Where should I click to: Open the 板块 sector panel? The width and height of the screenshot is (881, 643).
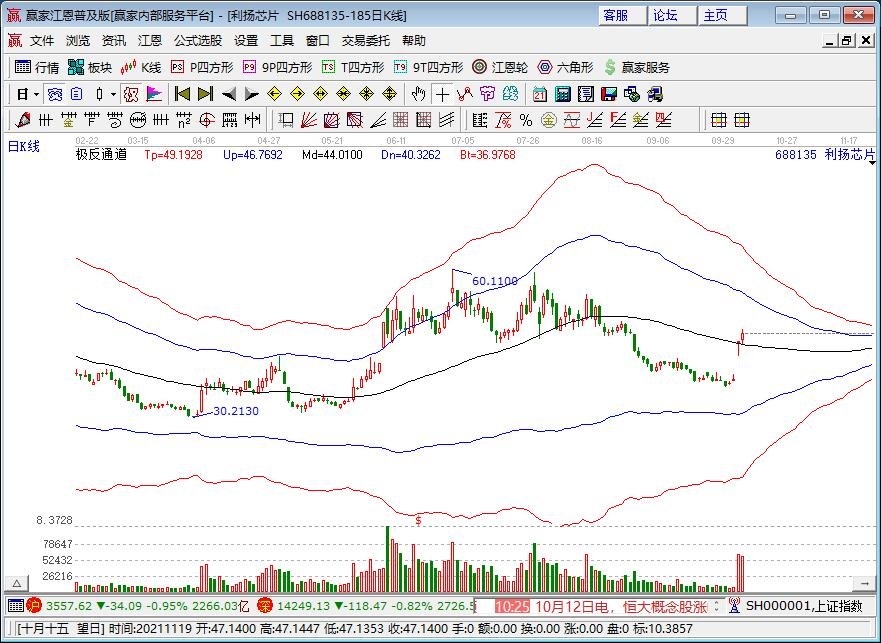pyautogui.click(x=90, y=67)
